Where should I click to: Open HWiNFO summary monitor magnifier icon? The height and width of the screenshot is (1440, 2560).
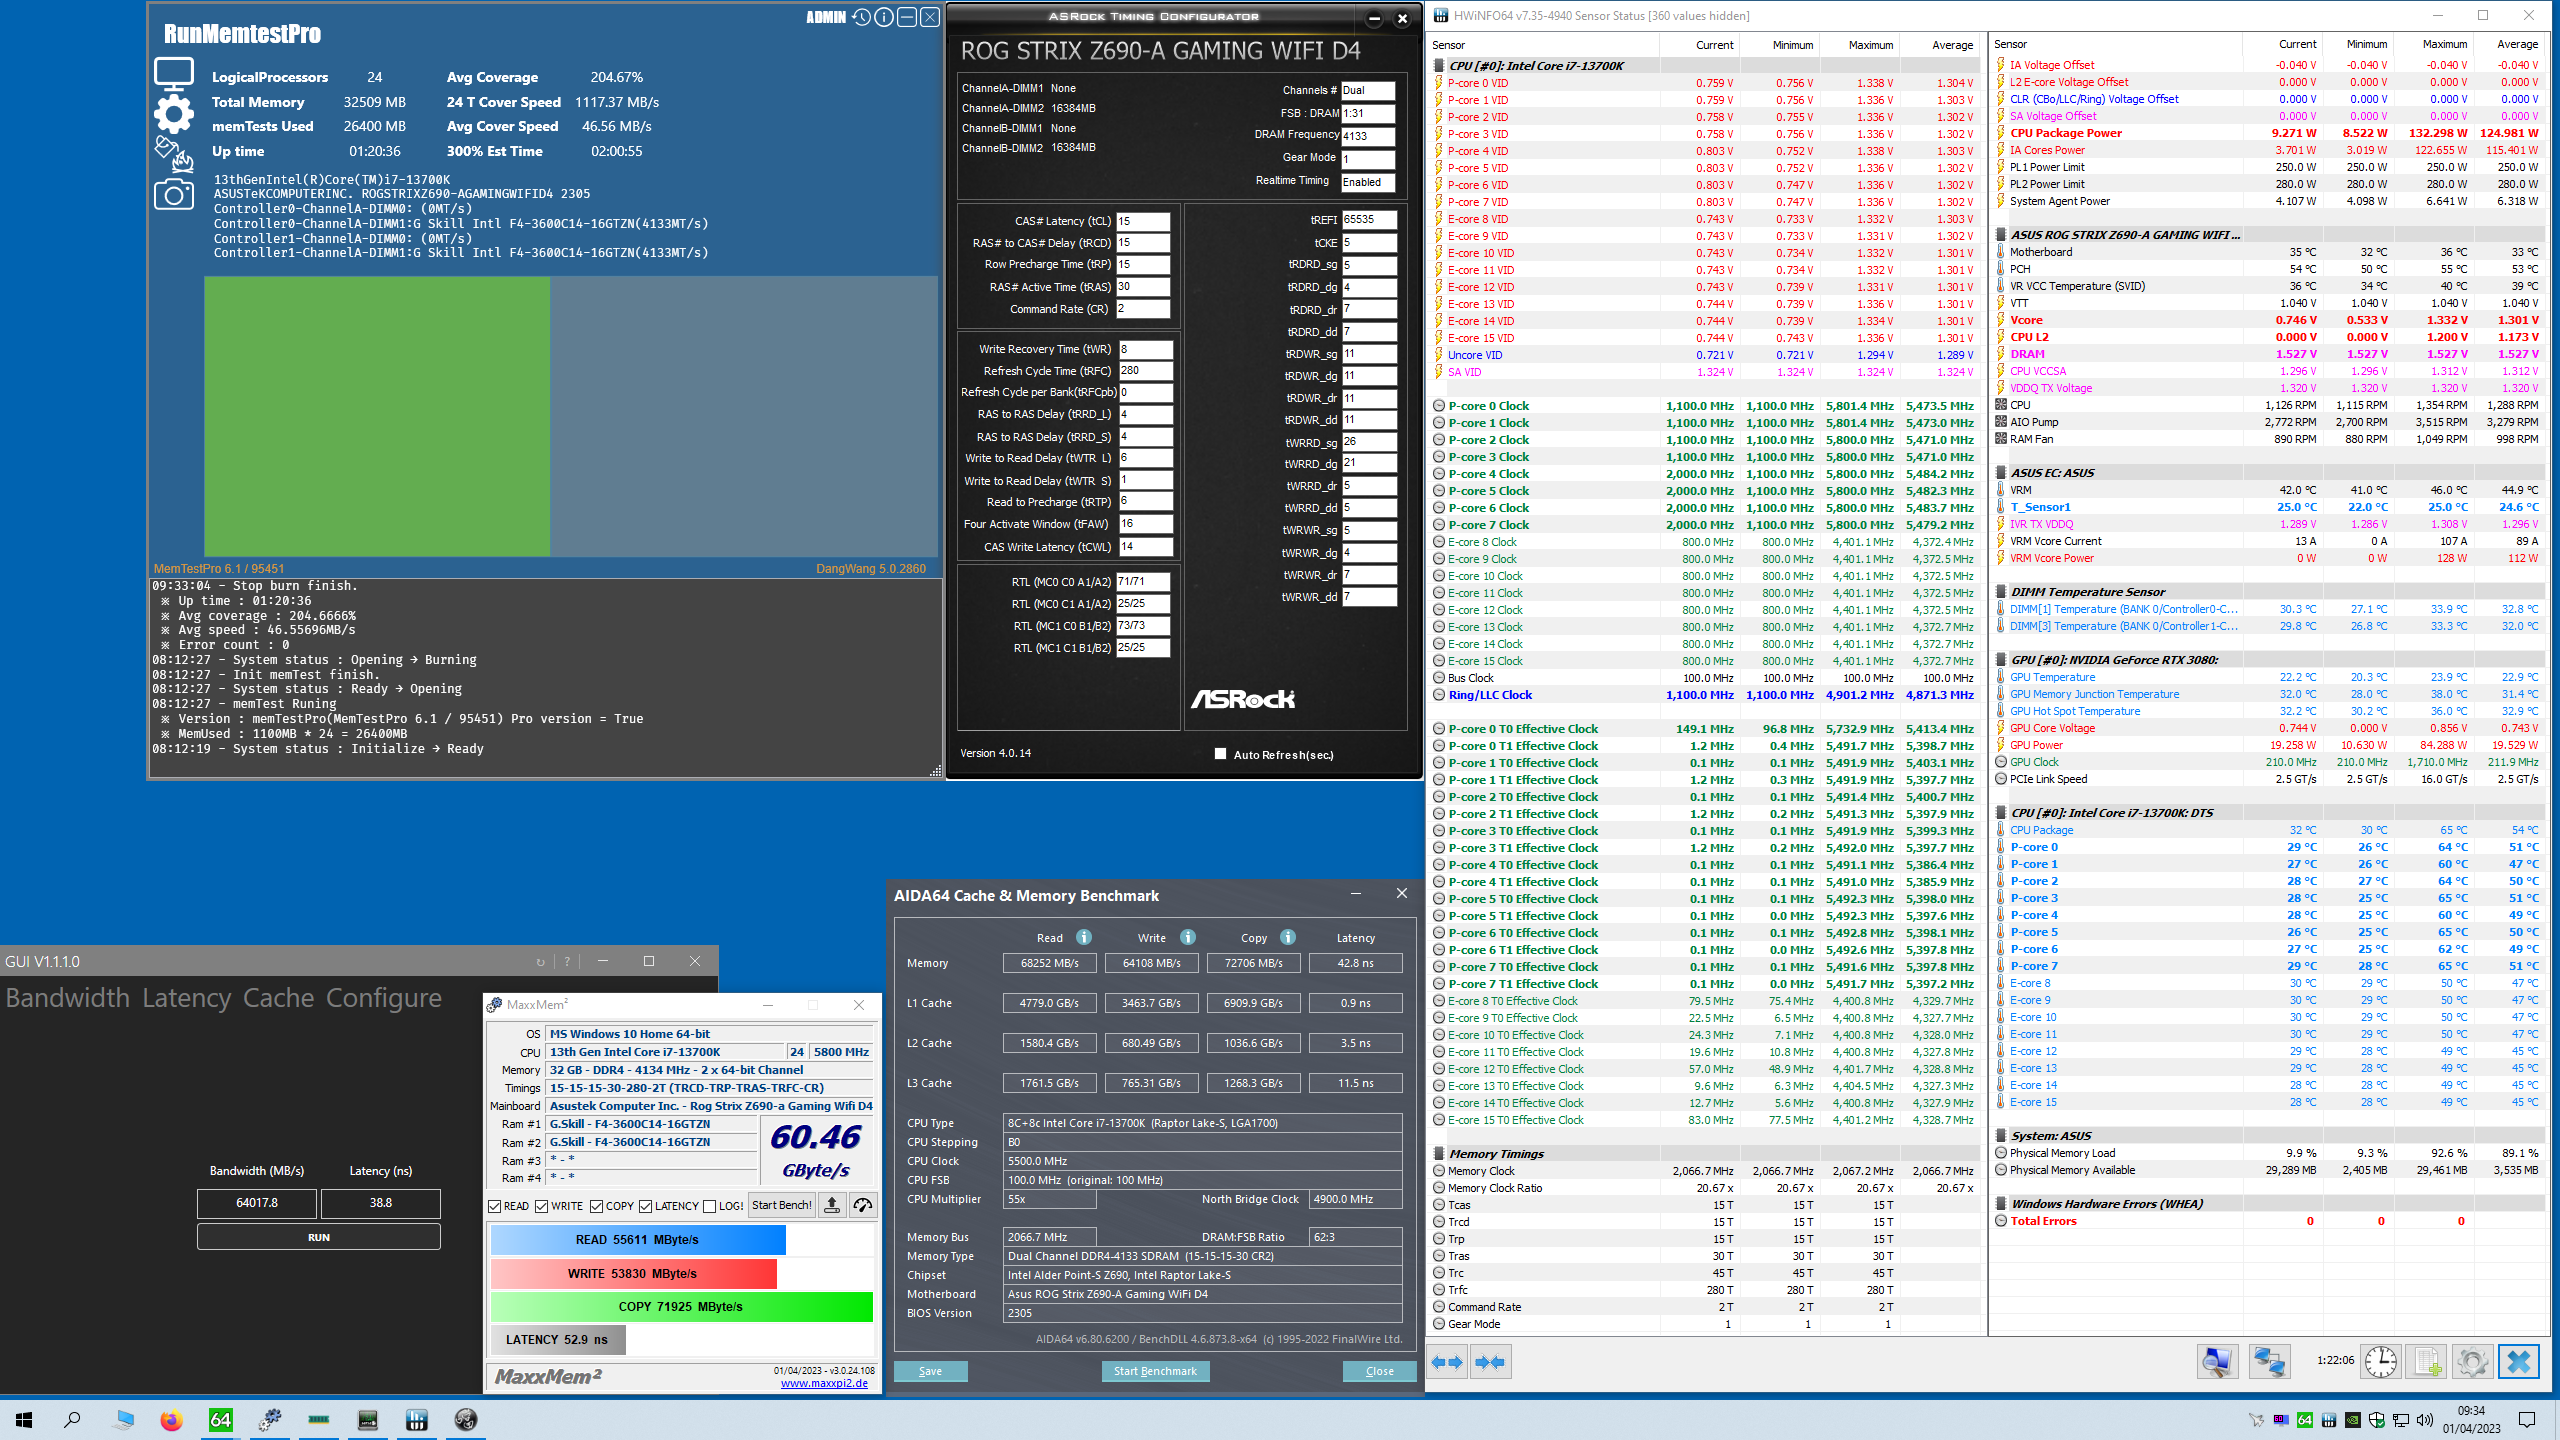coord(2216,1362)
